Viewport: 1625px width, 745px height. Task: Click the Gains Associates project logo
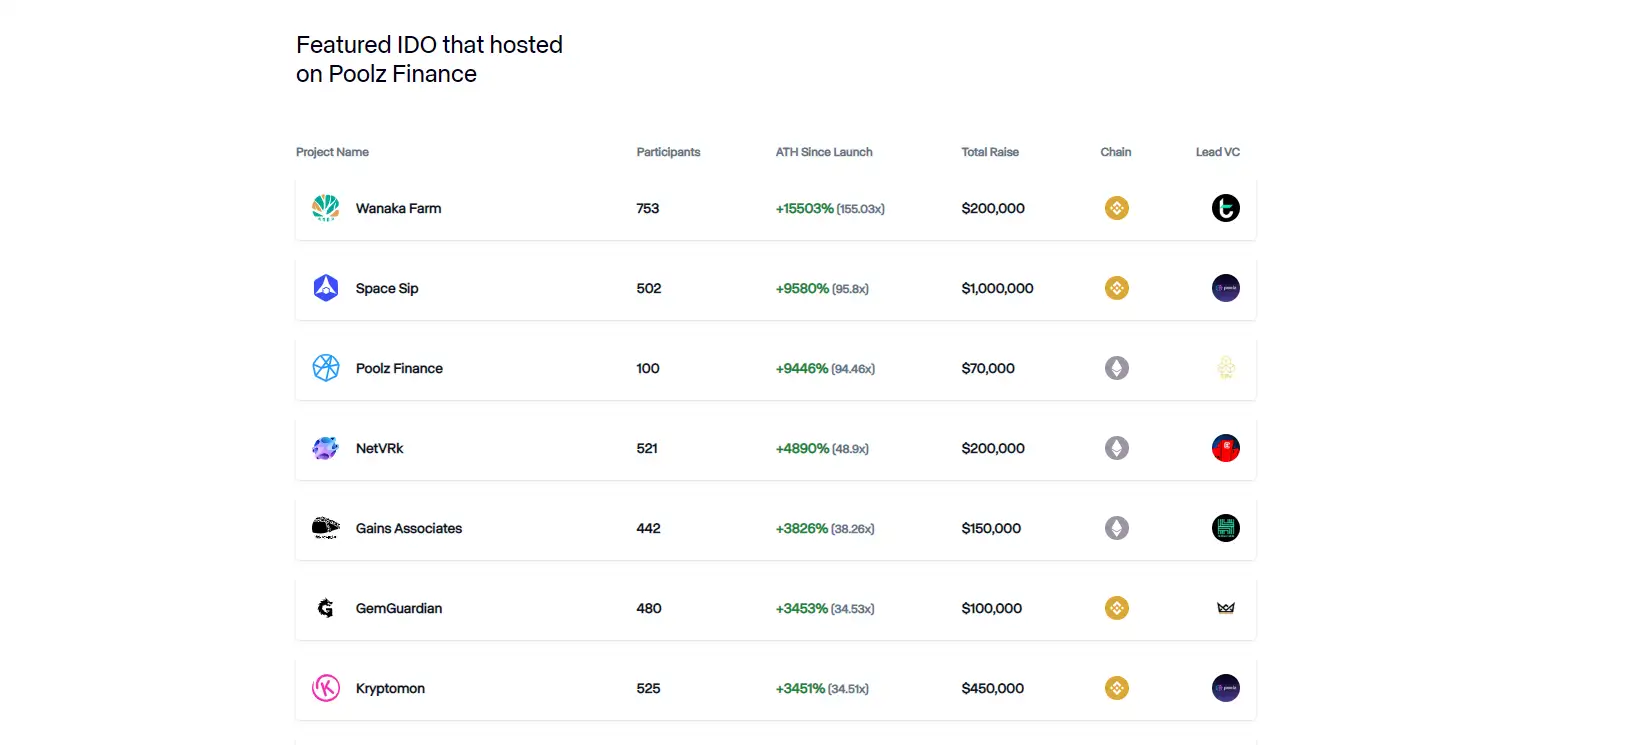[326, 528]
